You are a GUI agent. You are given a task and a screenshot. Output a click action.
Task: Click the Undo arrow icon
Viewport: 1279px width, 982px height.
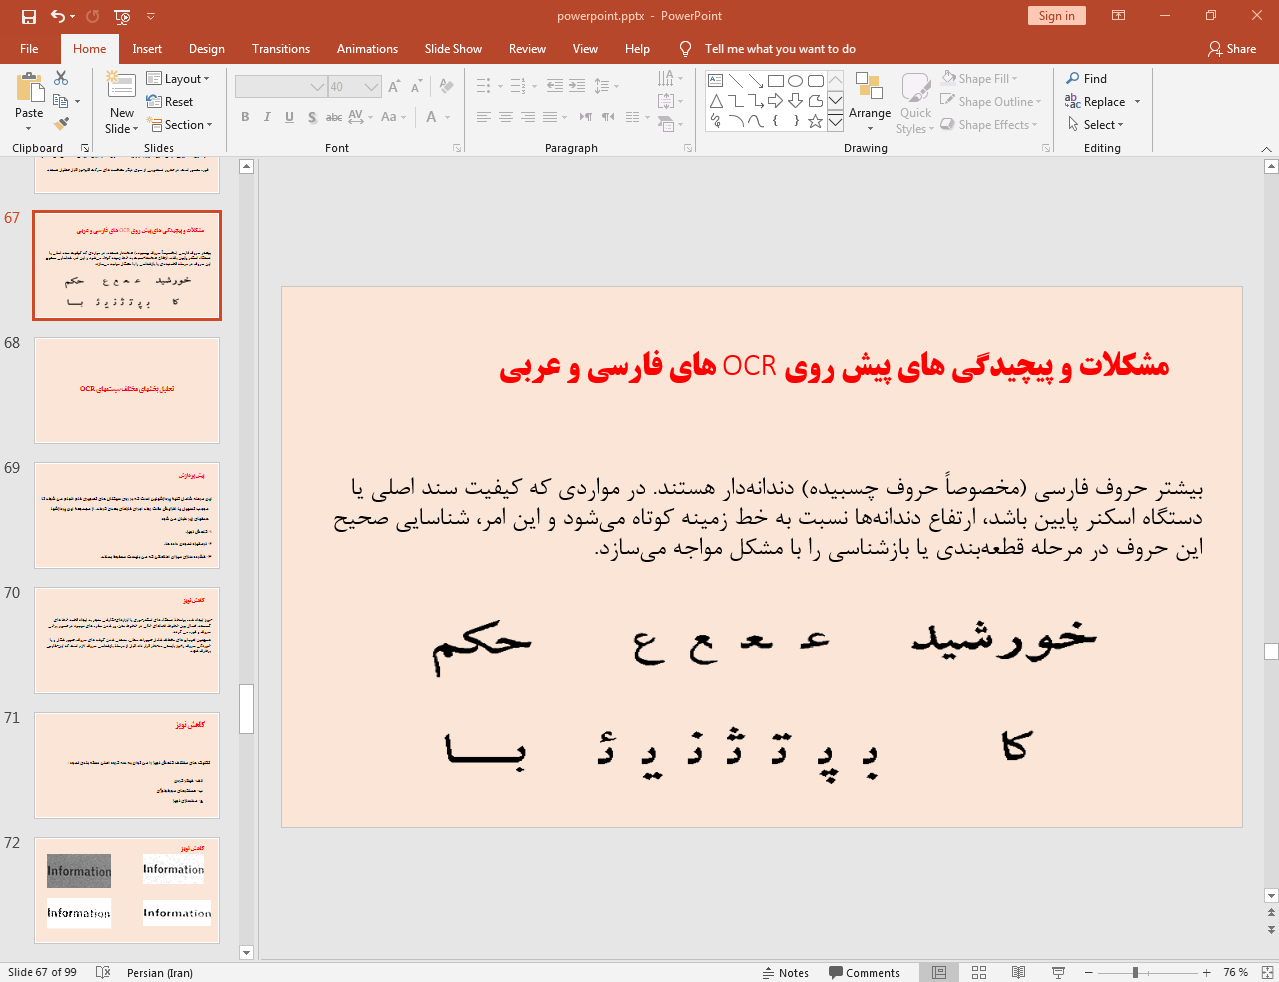pyautogui.click(x=58, y=16)
